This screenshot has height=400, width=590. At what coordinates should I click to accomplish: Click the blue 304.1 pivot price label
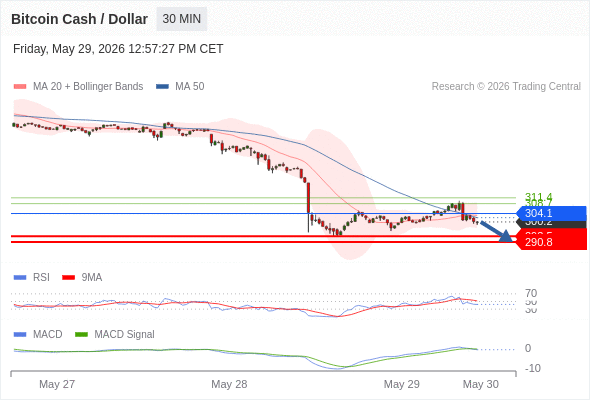pyautogui.click(x=551, y=213)
